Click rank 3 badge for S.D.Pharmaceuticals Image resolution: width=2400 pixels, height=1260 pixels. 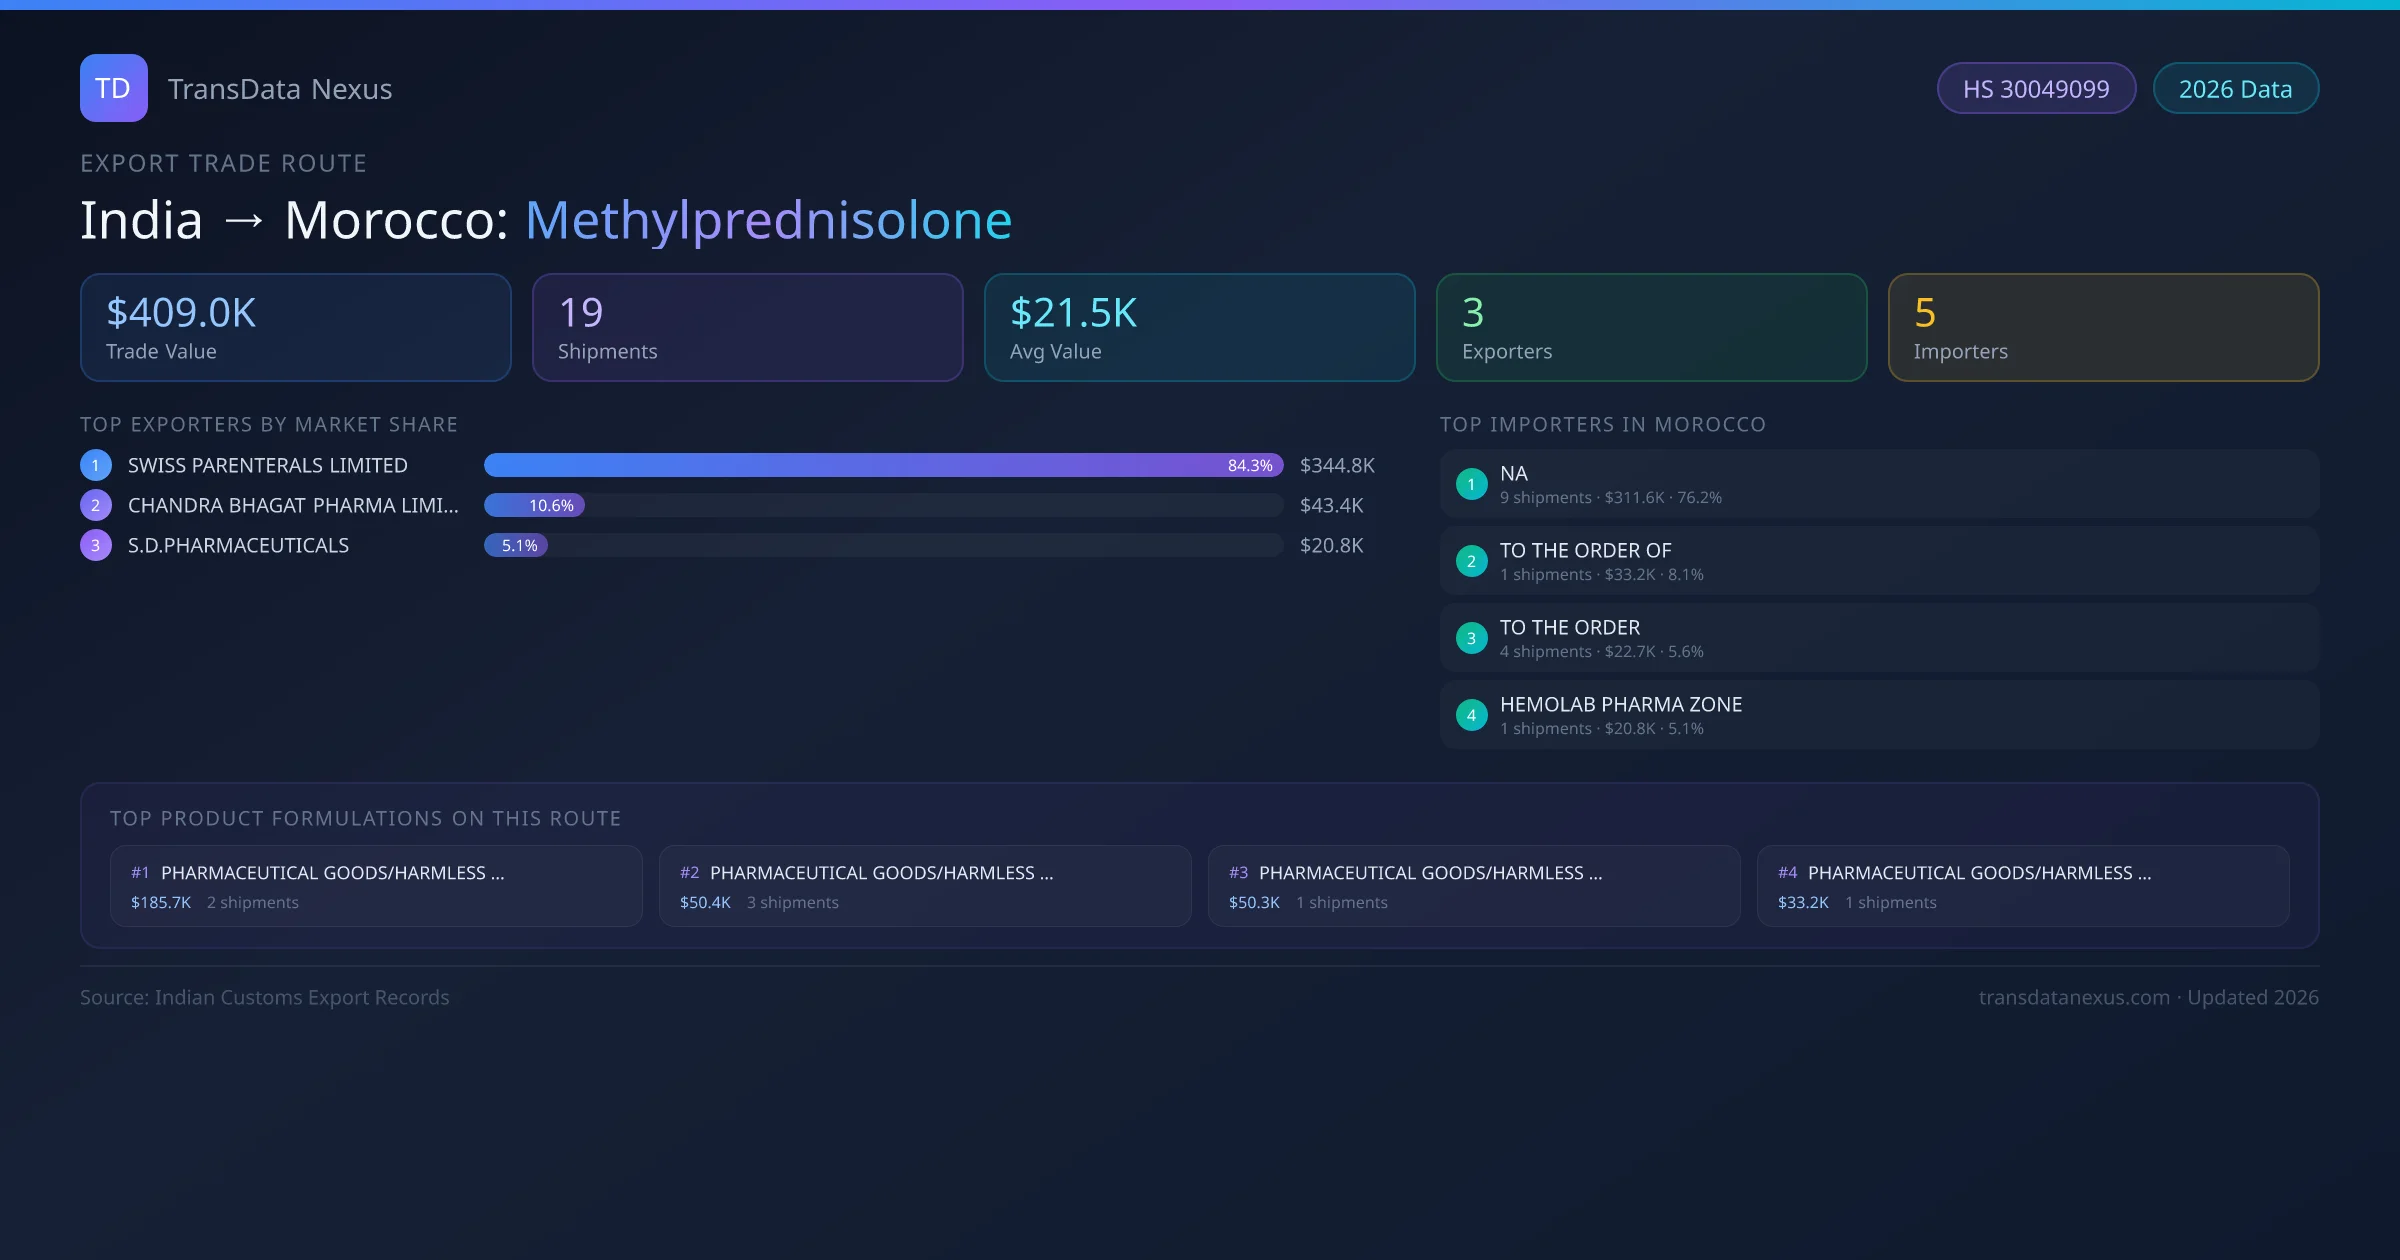96,545
